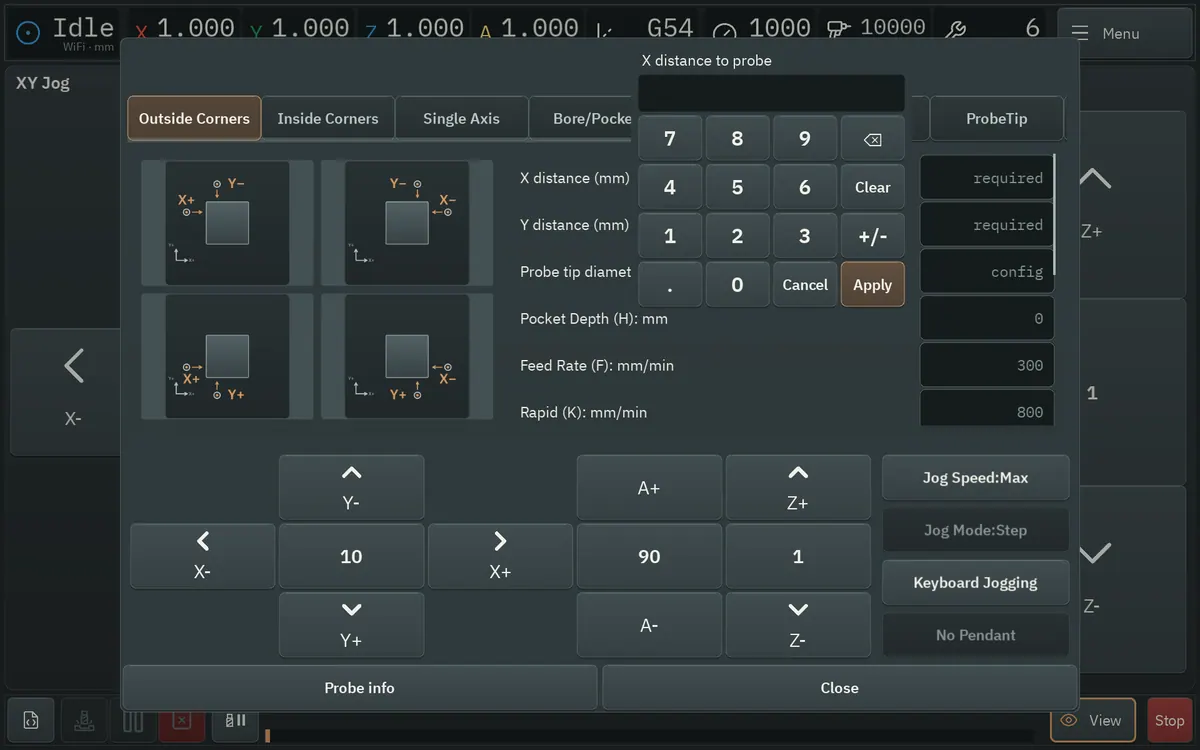Open Probe info
Viewport: 1200px width, 750px height.
(x=359, y=688)
